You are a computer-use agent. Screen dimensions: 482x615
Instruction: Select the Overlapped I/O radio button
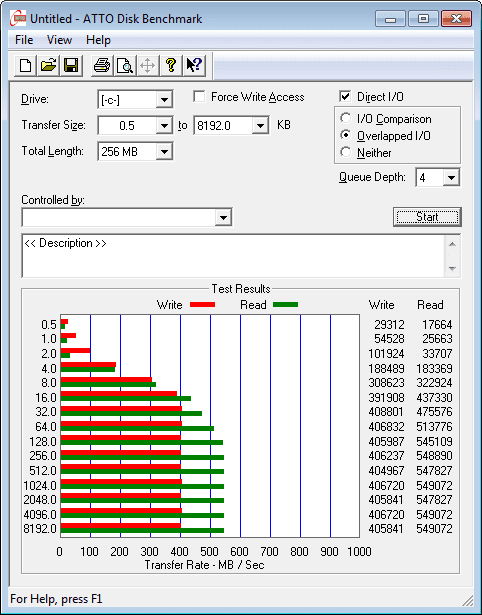point(346,135)
